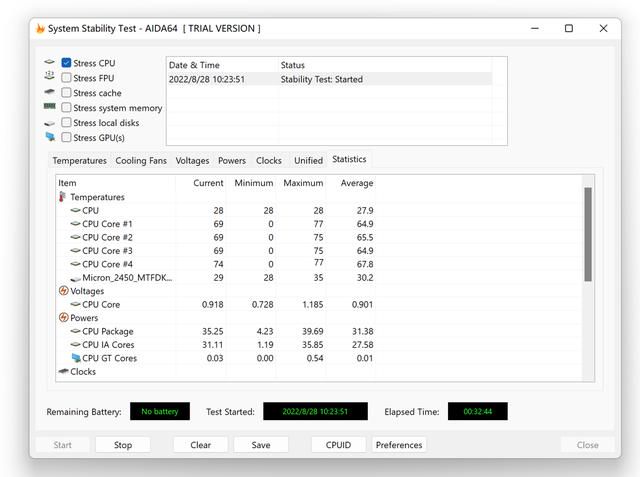Click the AIDA64 flame icon in title bar

pyautogui.click(x=40, y=29)
